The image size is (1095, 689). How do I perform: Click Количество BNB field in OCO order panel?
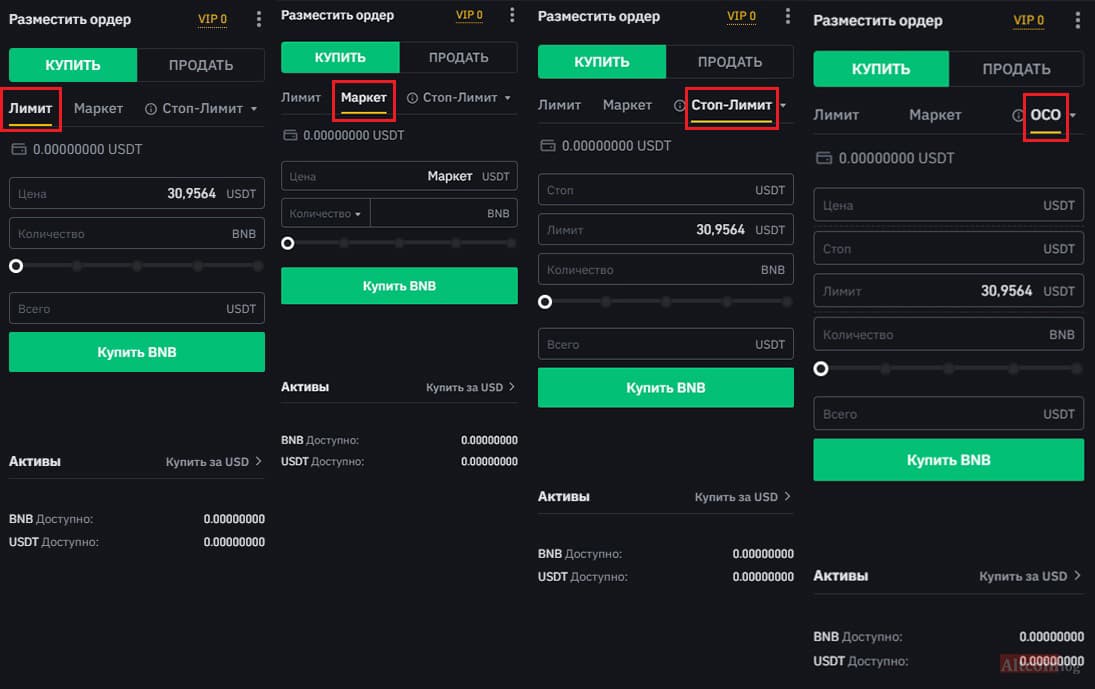click(948, 335)
